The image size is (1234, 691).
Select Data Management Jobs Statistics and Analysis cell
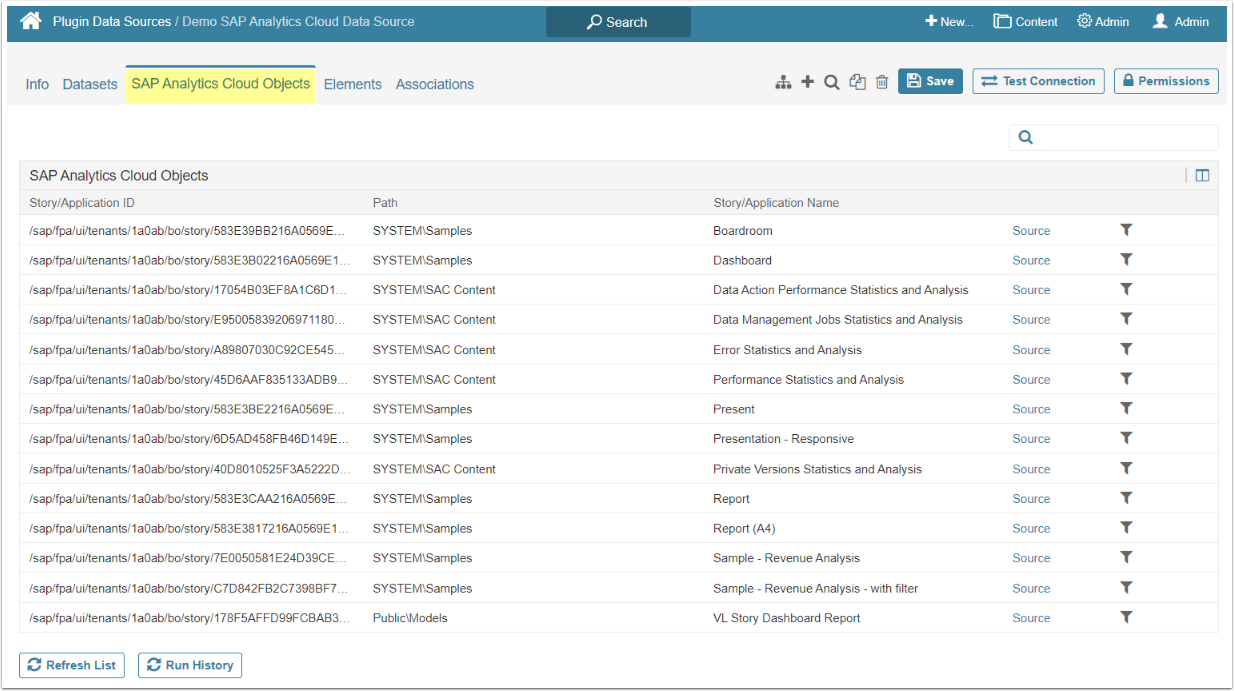click(837, 320)
